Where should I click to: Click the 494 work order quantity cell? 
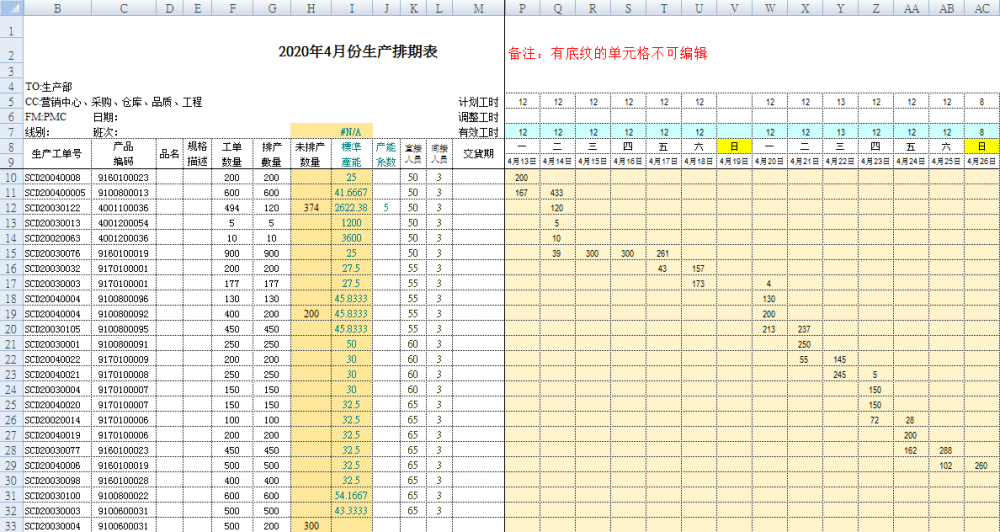tap(232, 208)
